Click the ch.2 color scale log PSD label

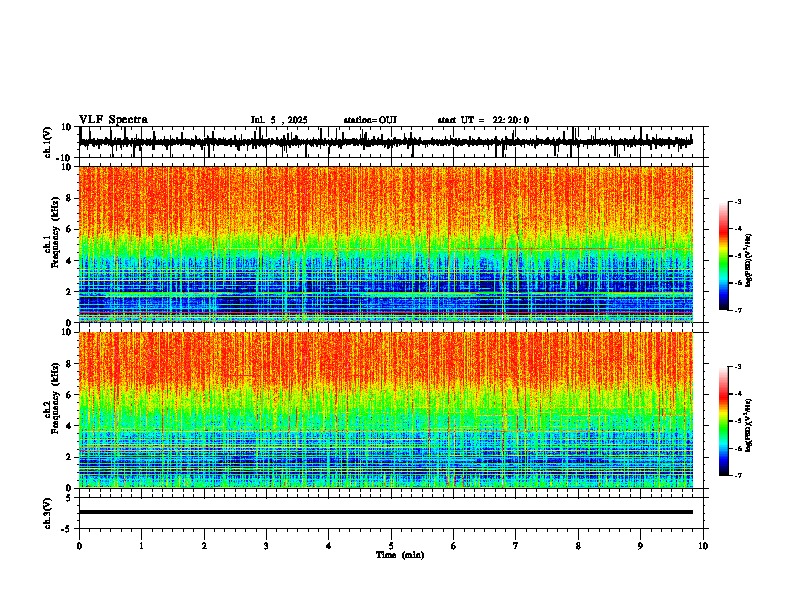tap(749, 426)
